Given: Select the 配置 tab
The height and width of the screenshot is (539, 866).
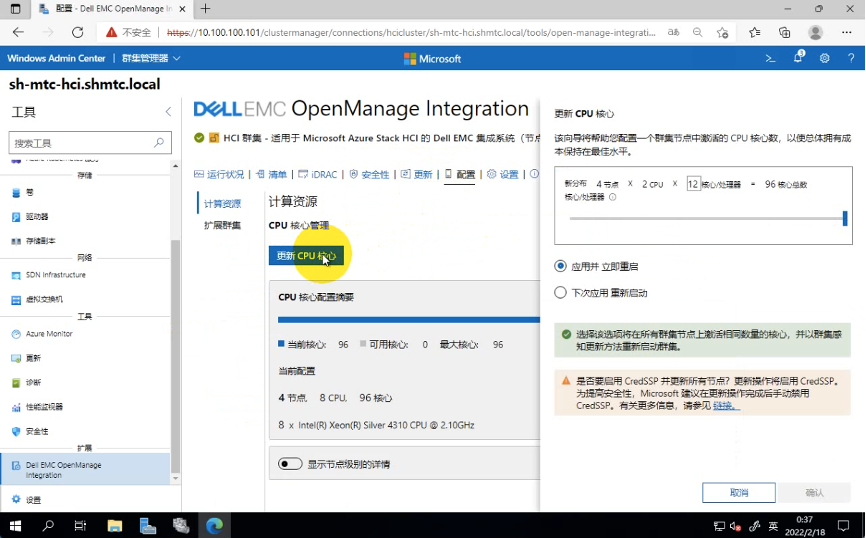Looking at the screenshot, I should coord(460,175).
